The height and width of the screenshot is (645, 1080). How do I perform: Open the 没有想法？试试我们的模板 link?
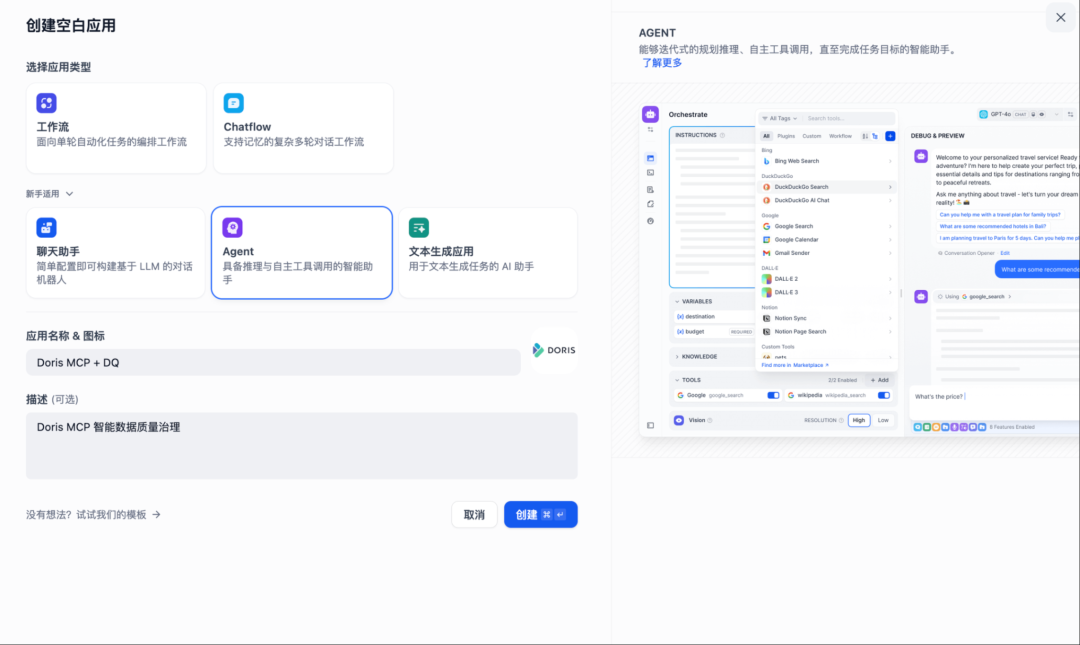pyautogui.click(x=93, y=515)
